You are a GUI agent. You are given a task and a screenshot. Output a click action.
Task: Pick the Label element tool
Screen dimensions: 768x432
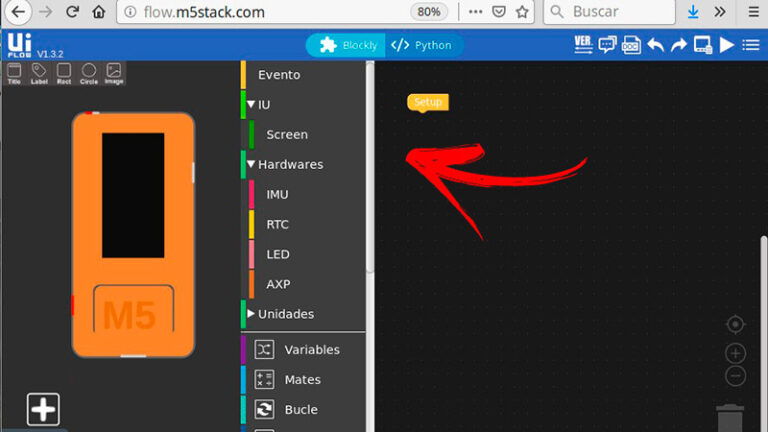[x=39, y=72]
